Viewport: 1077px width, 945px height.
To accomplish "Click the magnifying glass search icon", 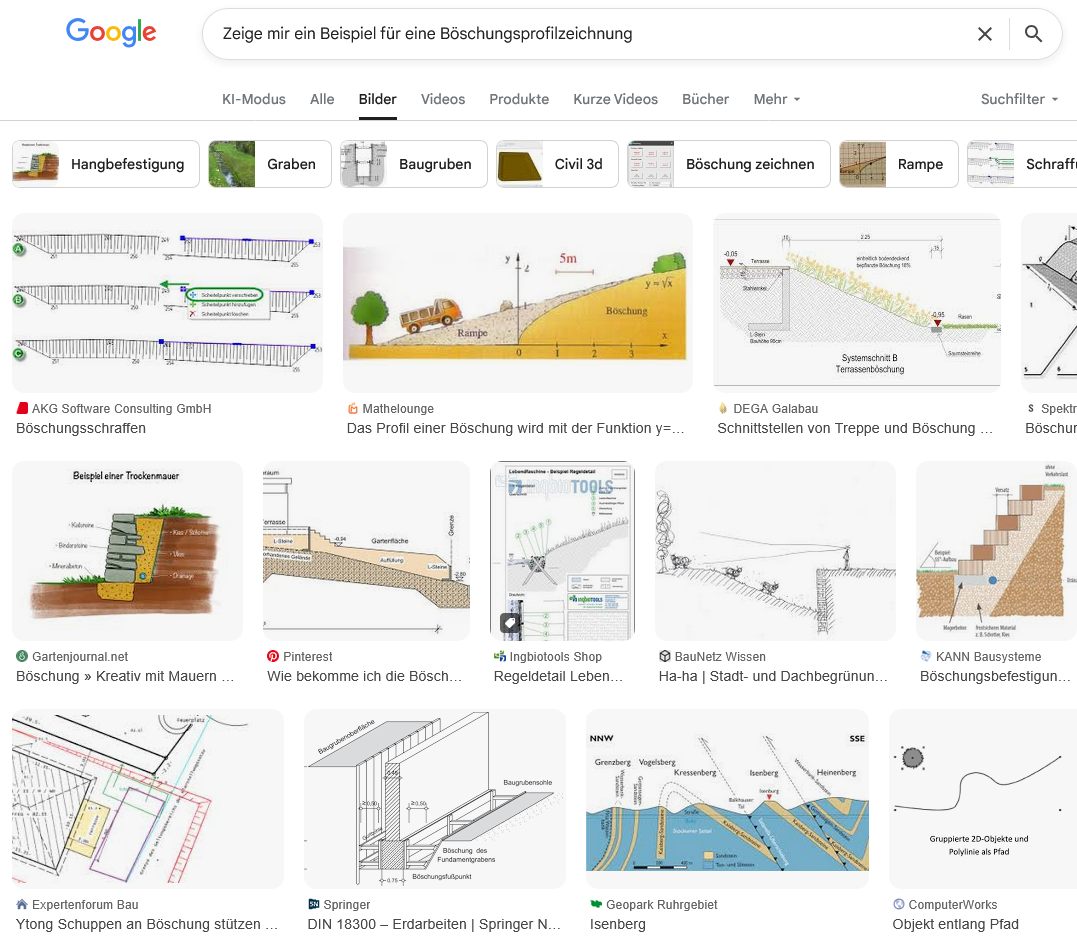I will [1033, 34].
